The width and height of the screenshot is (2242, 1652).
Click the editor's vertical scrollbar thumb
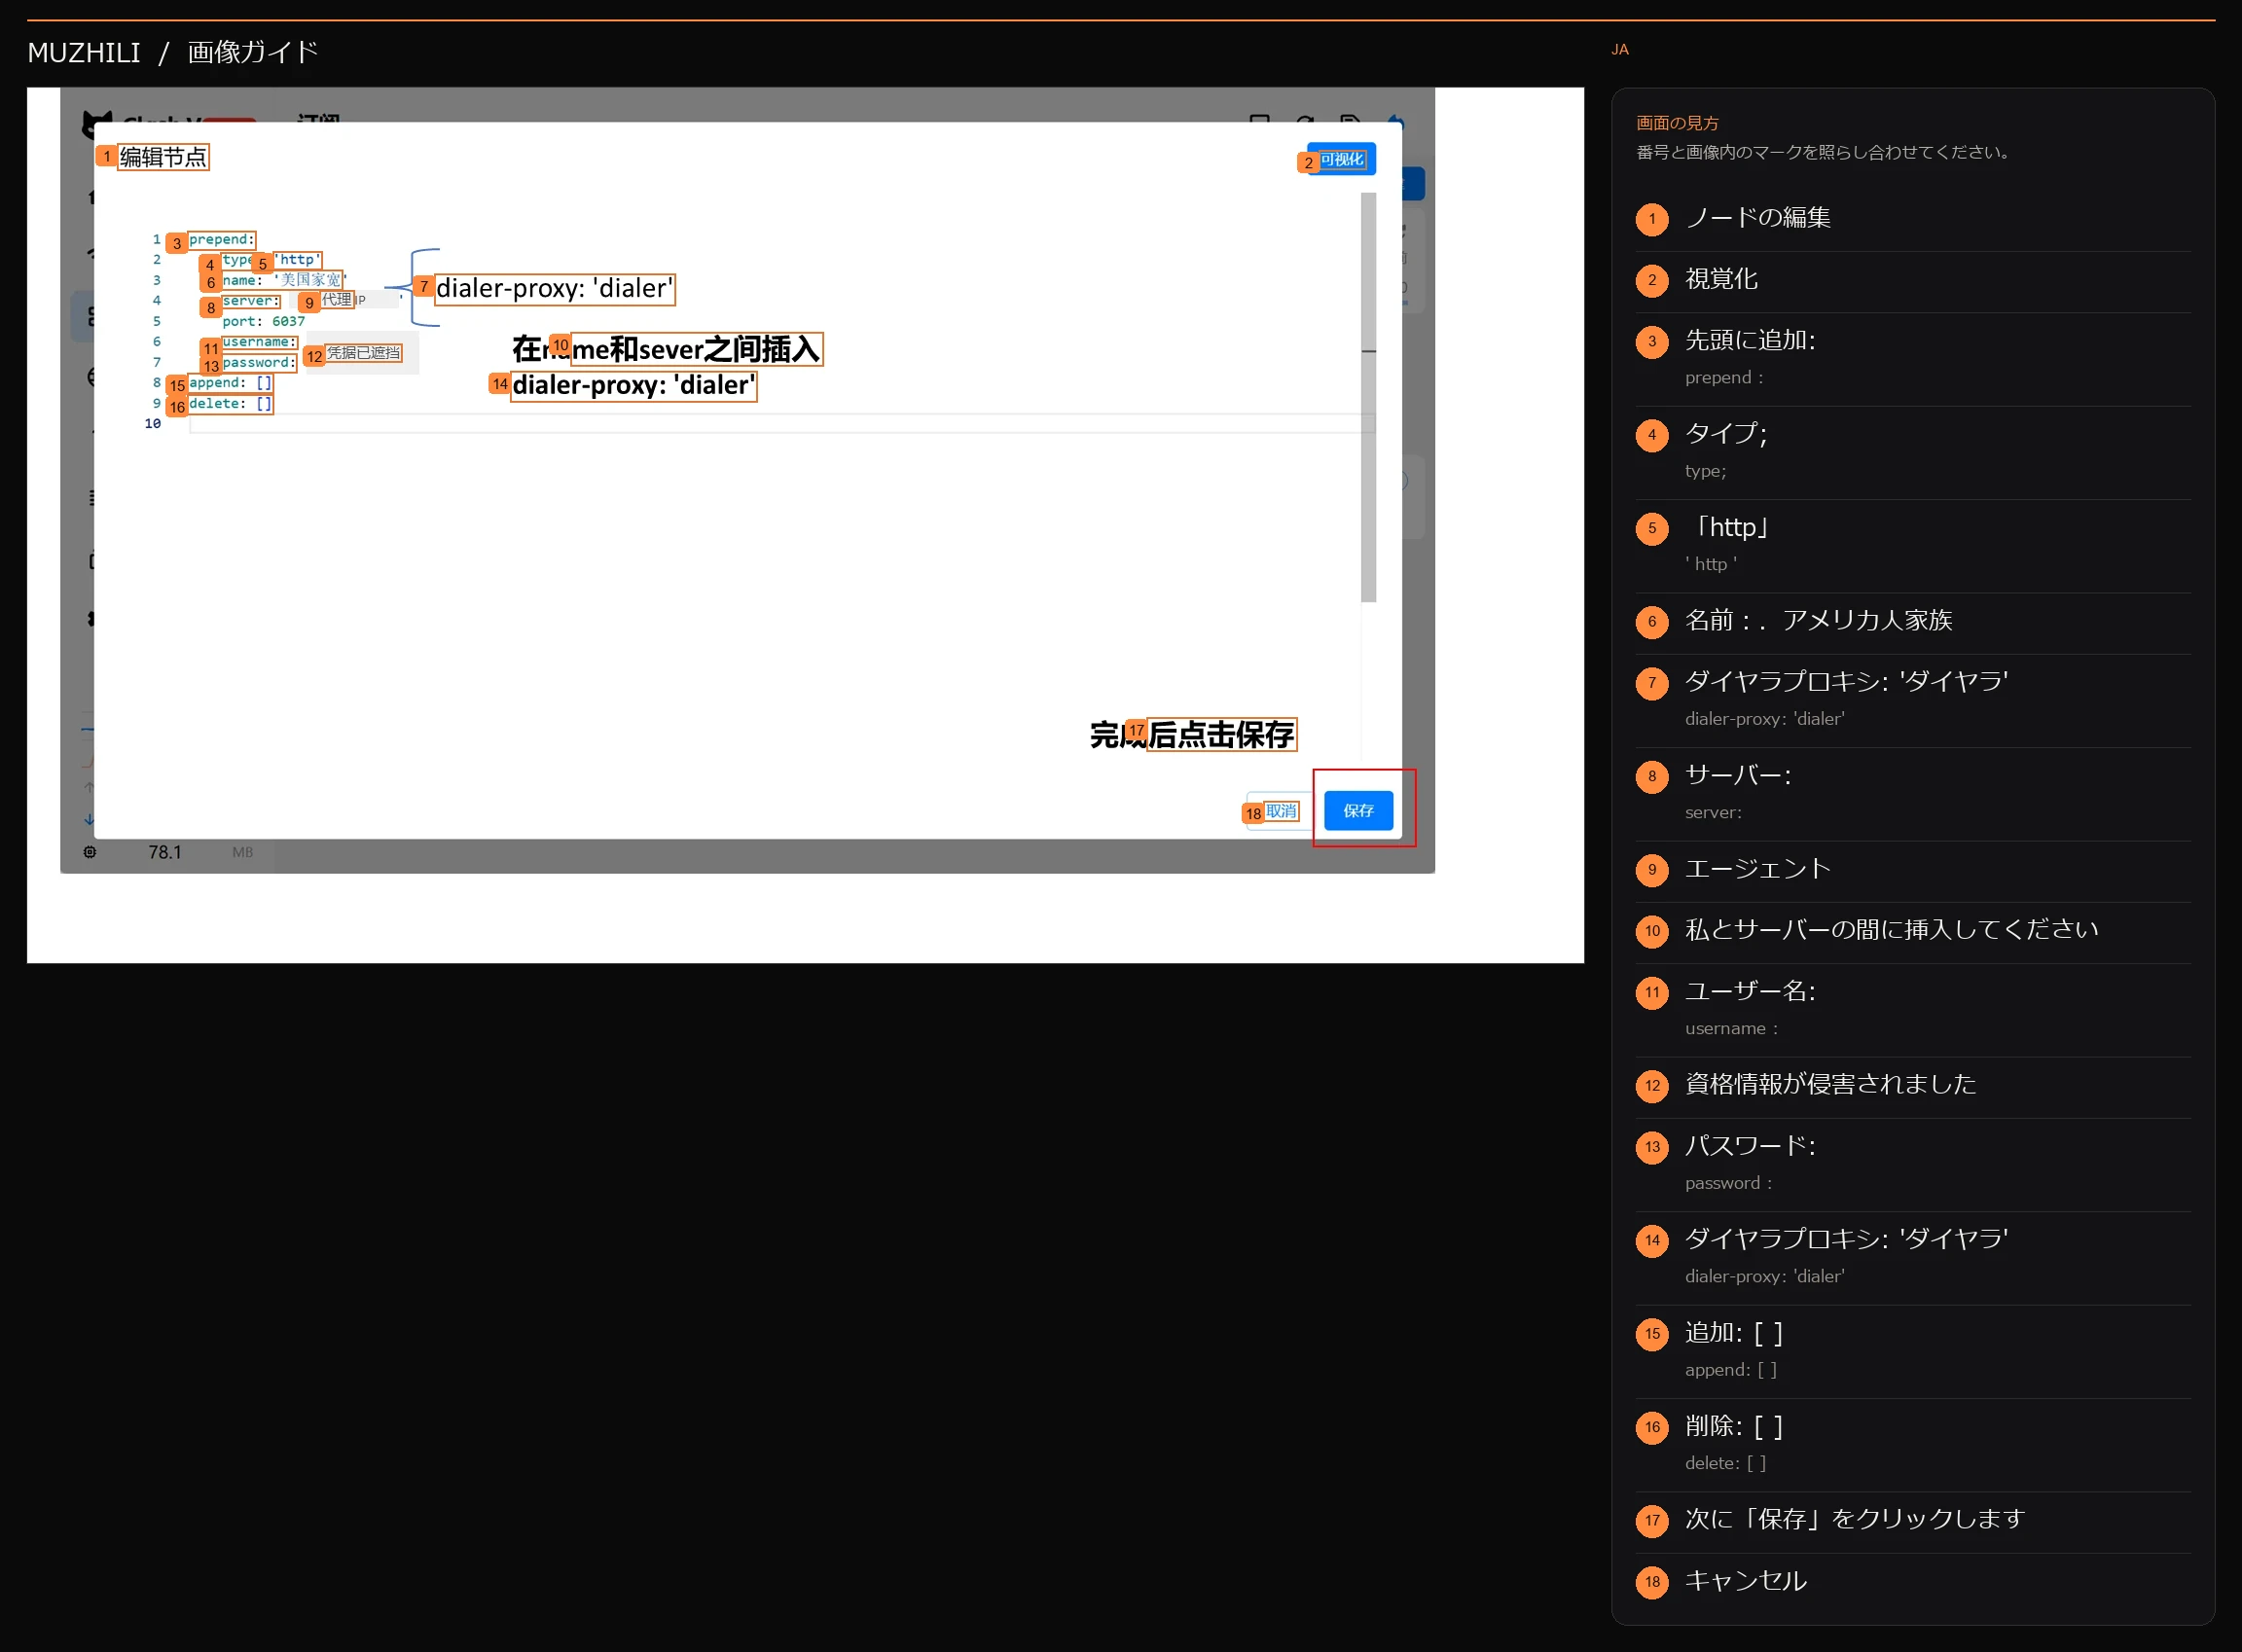pyautogui.click(x=1368, y=397)
